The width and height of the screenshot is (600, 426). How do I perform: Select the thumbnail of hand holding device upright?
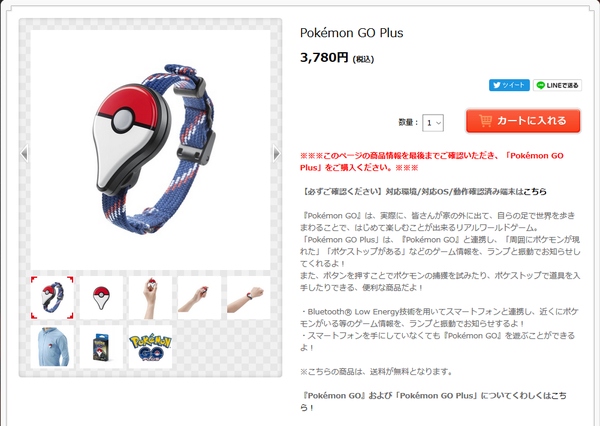pos(150,298)
